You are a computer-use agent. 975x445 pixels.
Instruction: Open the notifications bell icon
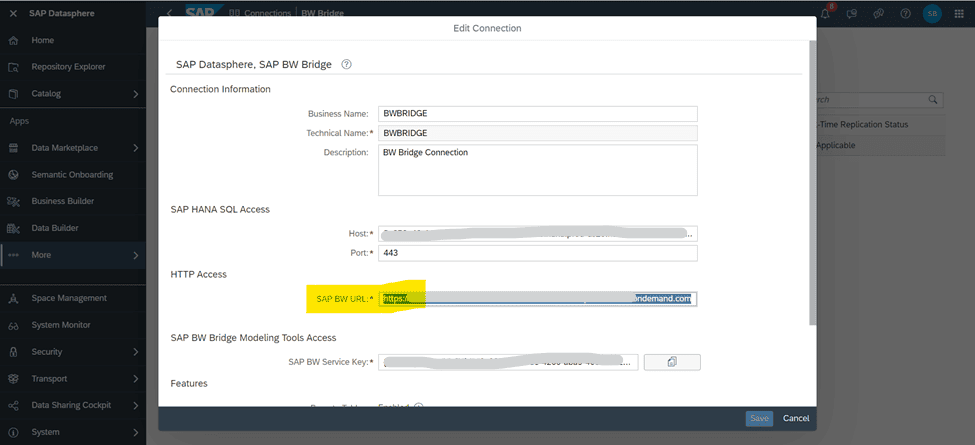point(826,13)
